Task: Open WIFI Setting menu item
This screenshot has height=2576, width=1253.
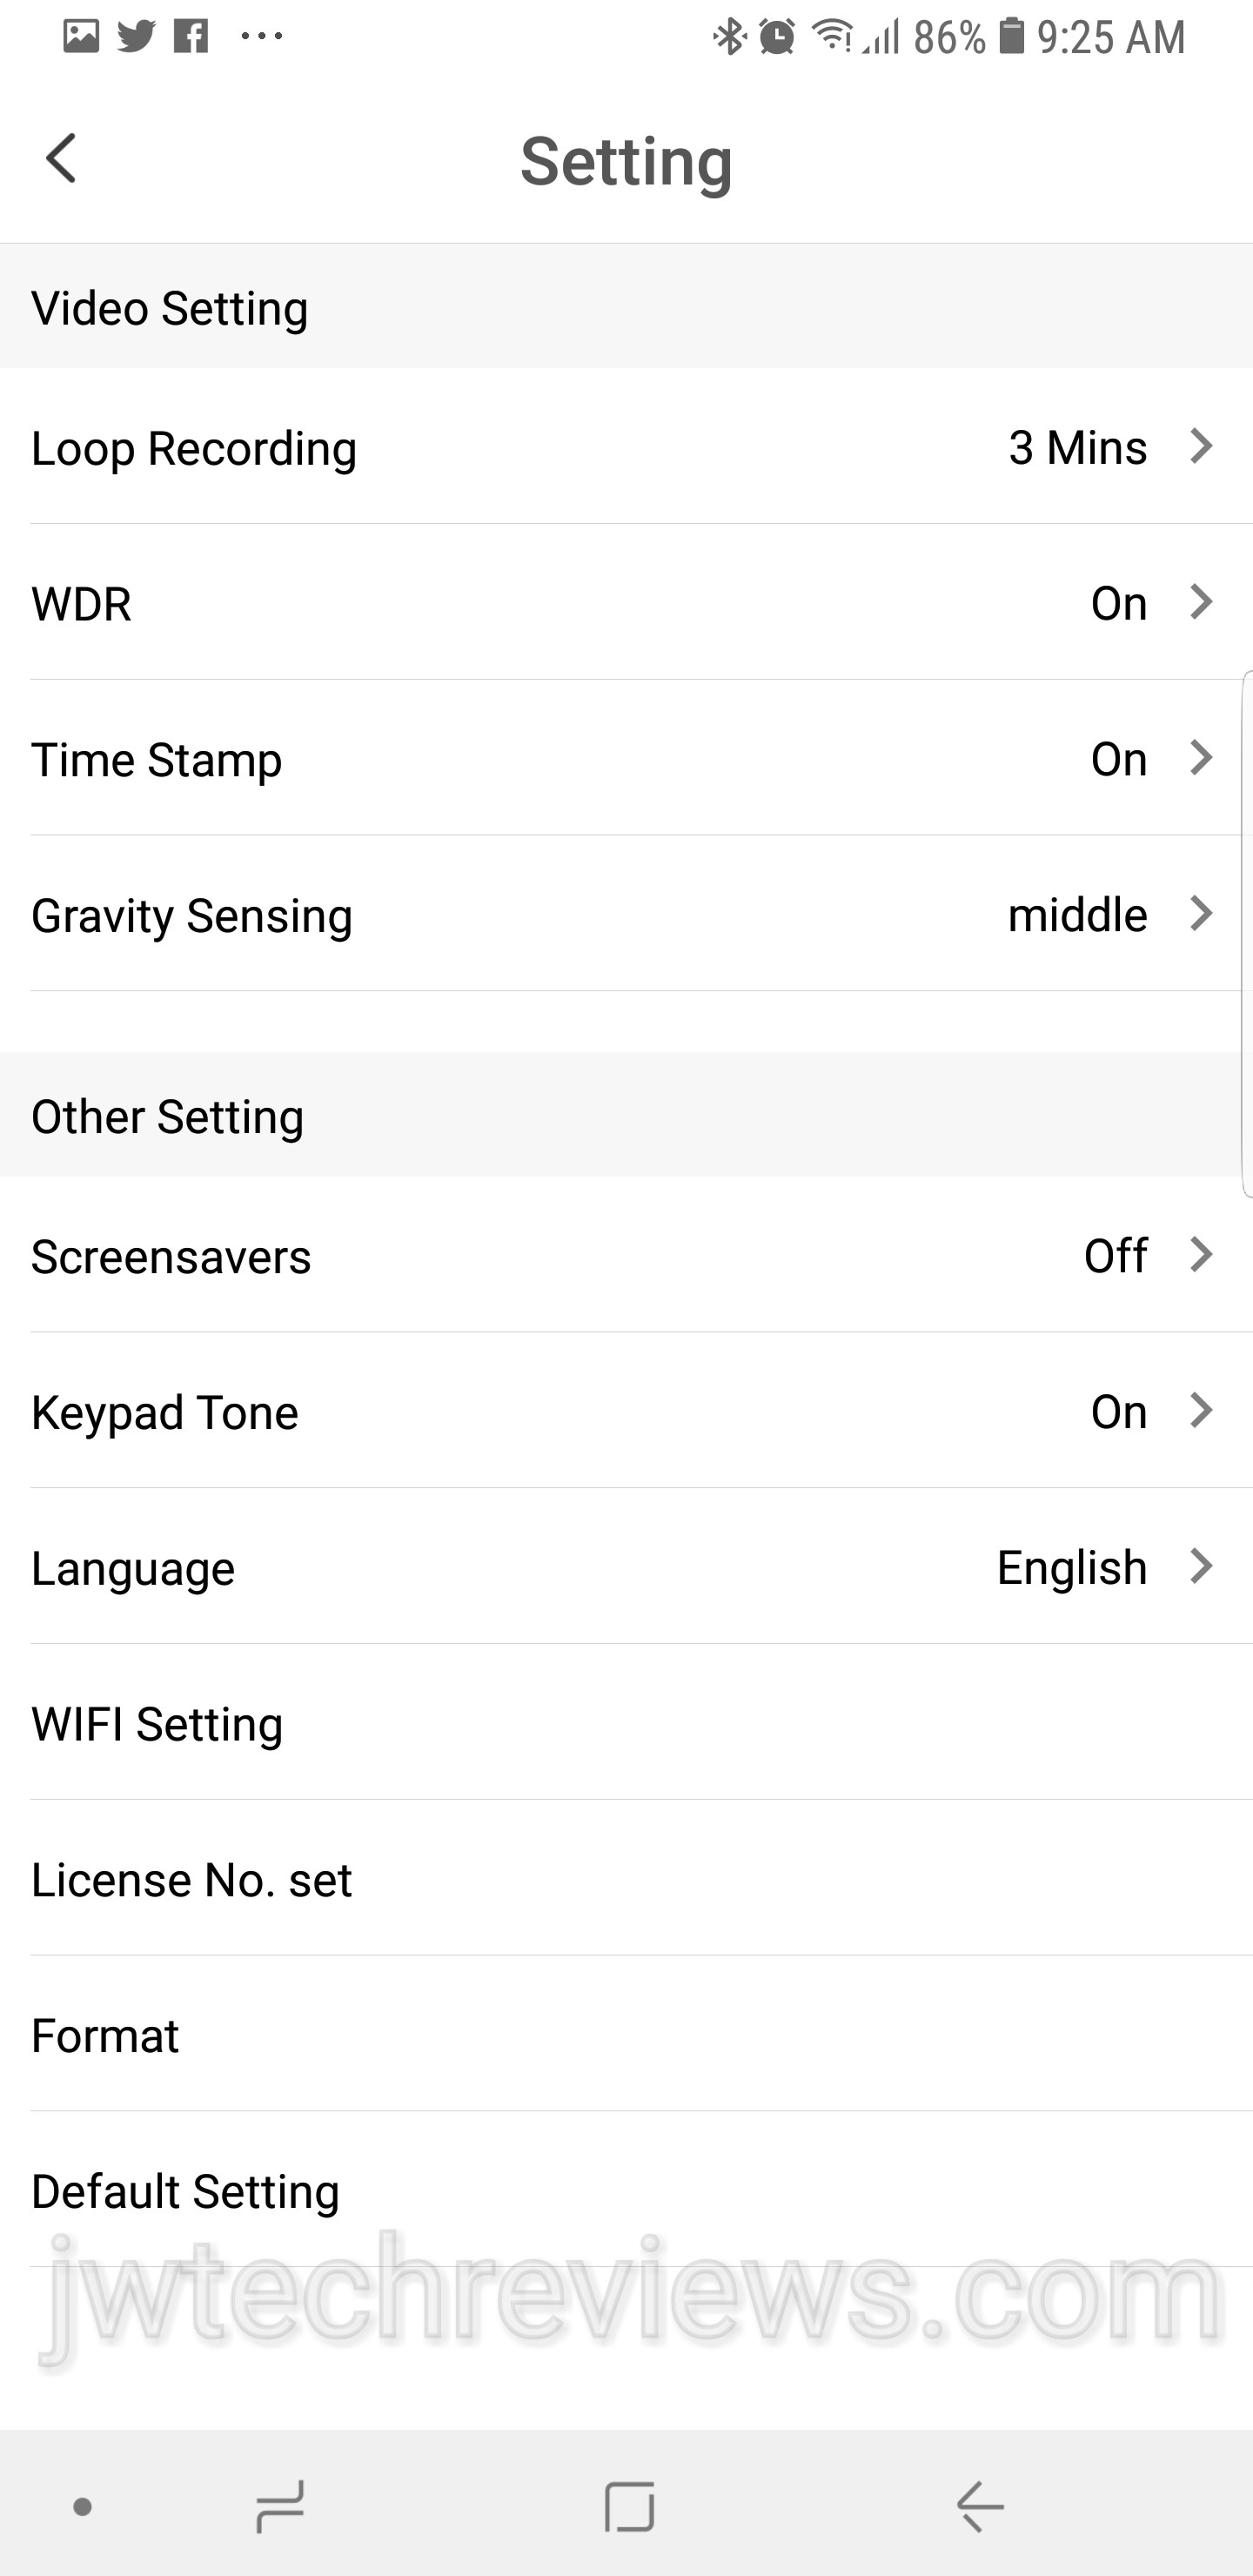Action: click(x=157, y=1724)
